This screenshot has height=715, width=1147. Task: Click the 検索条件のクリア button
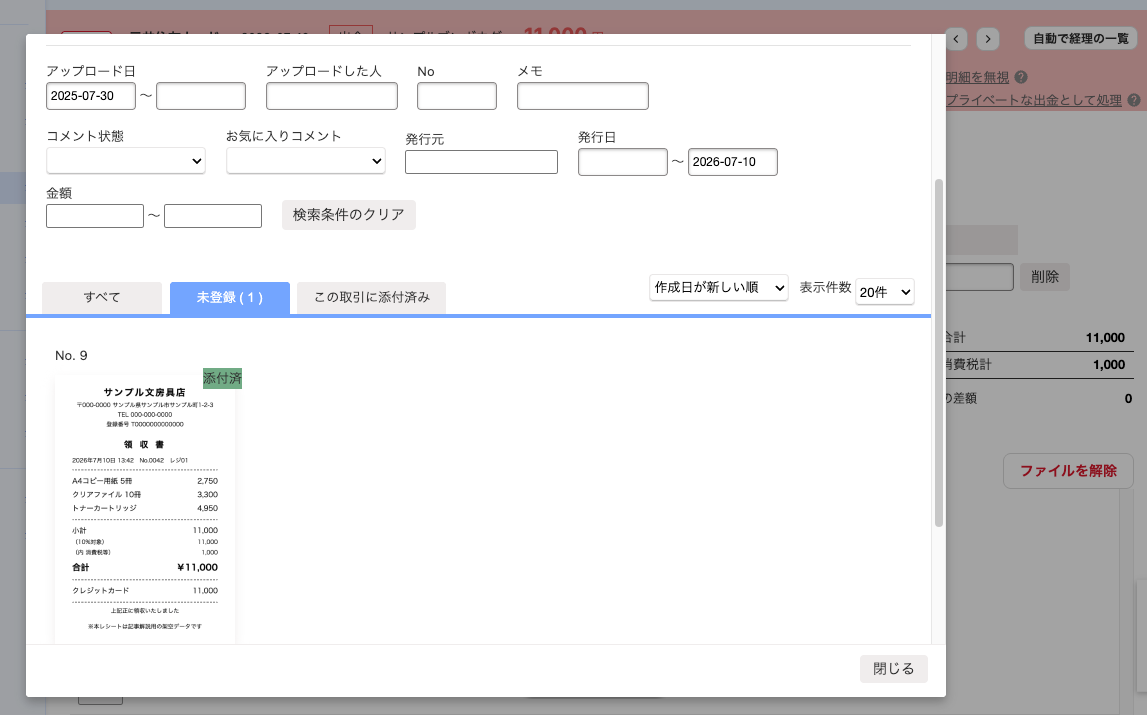(349, 214)
